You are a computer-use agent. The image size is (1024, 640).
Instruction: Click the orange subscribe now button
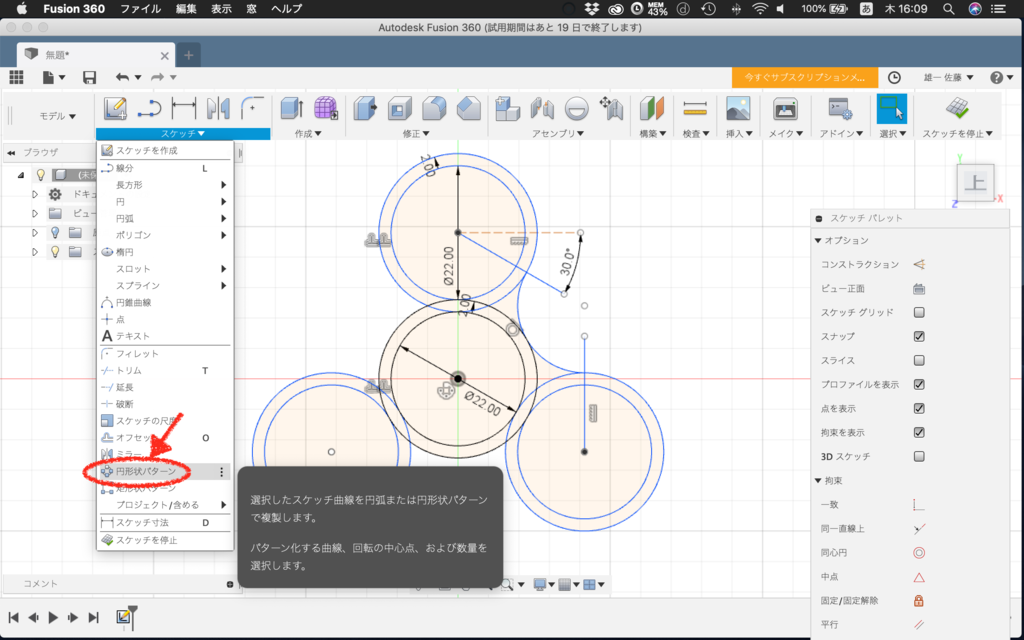pos(805,78)
